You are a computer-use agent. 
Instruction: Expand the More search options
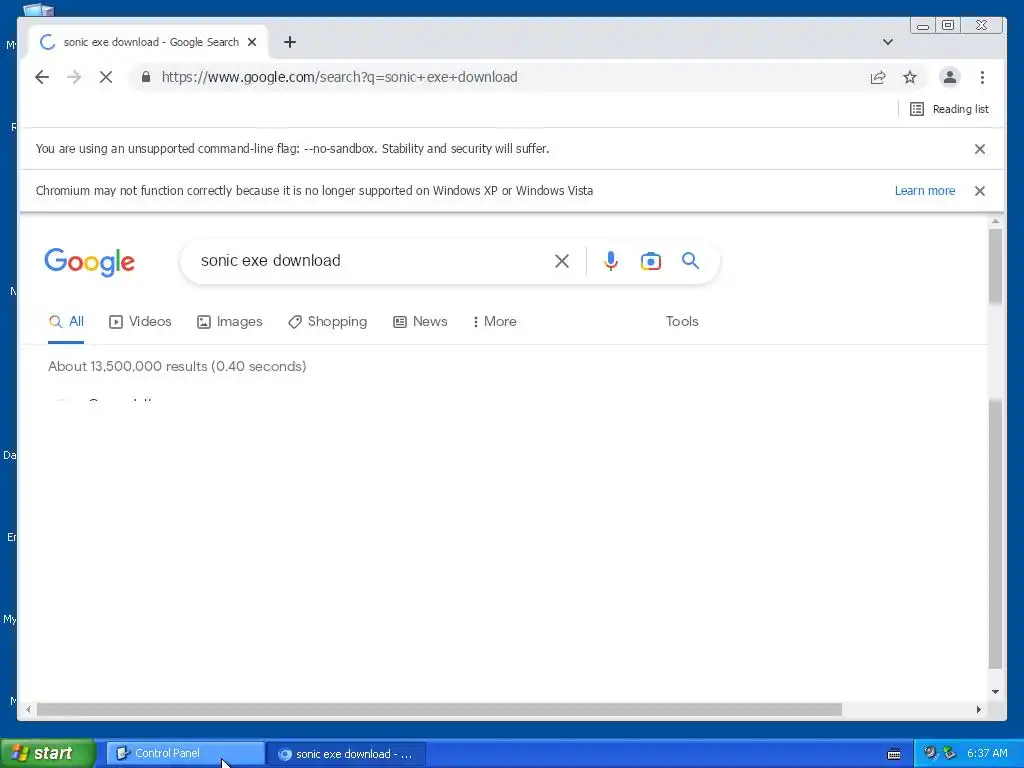pos(494,321)
